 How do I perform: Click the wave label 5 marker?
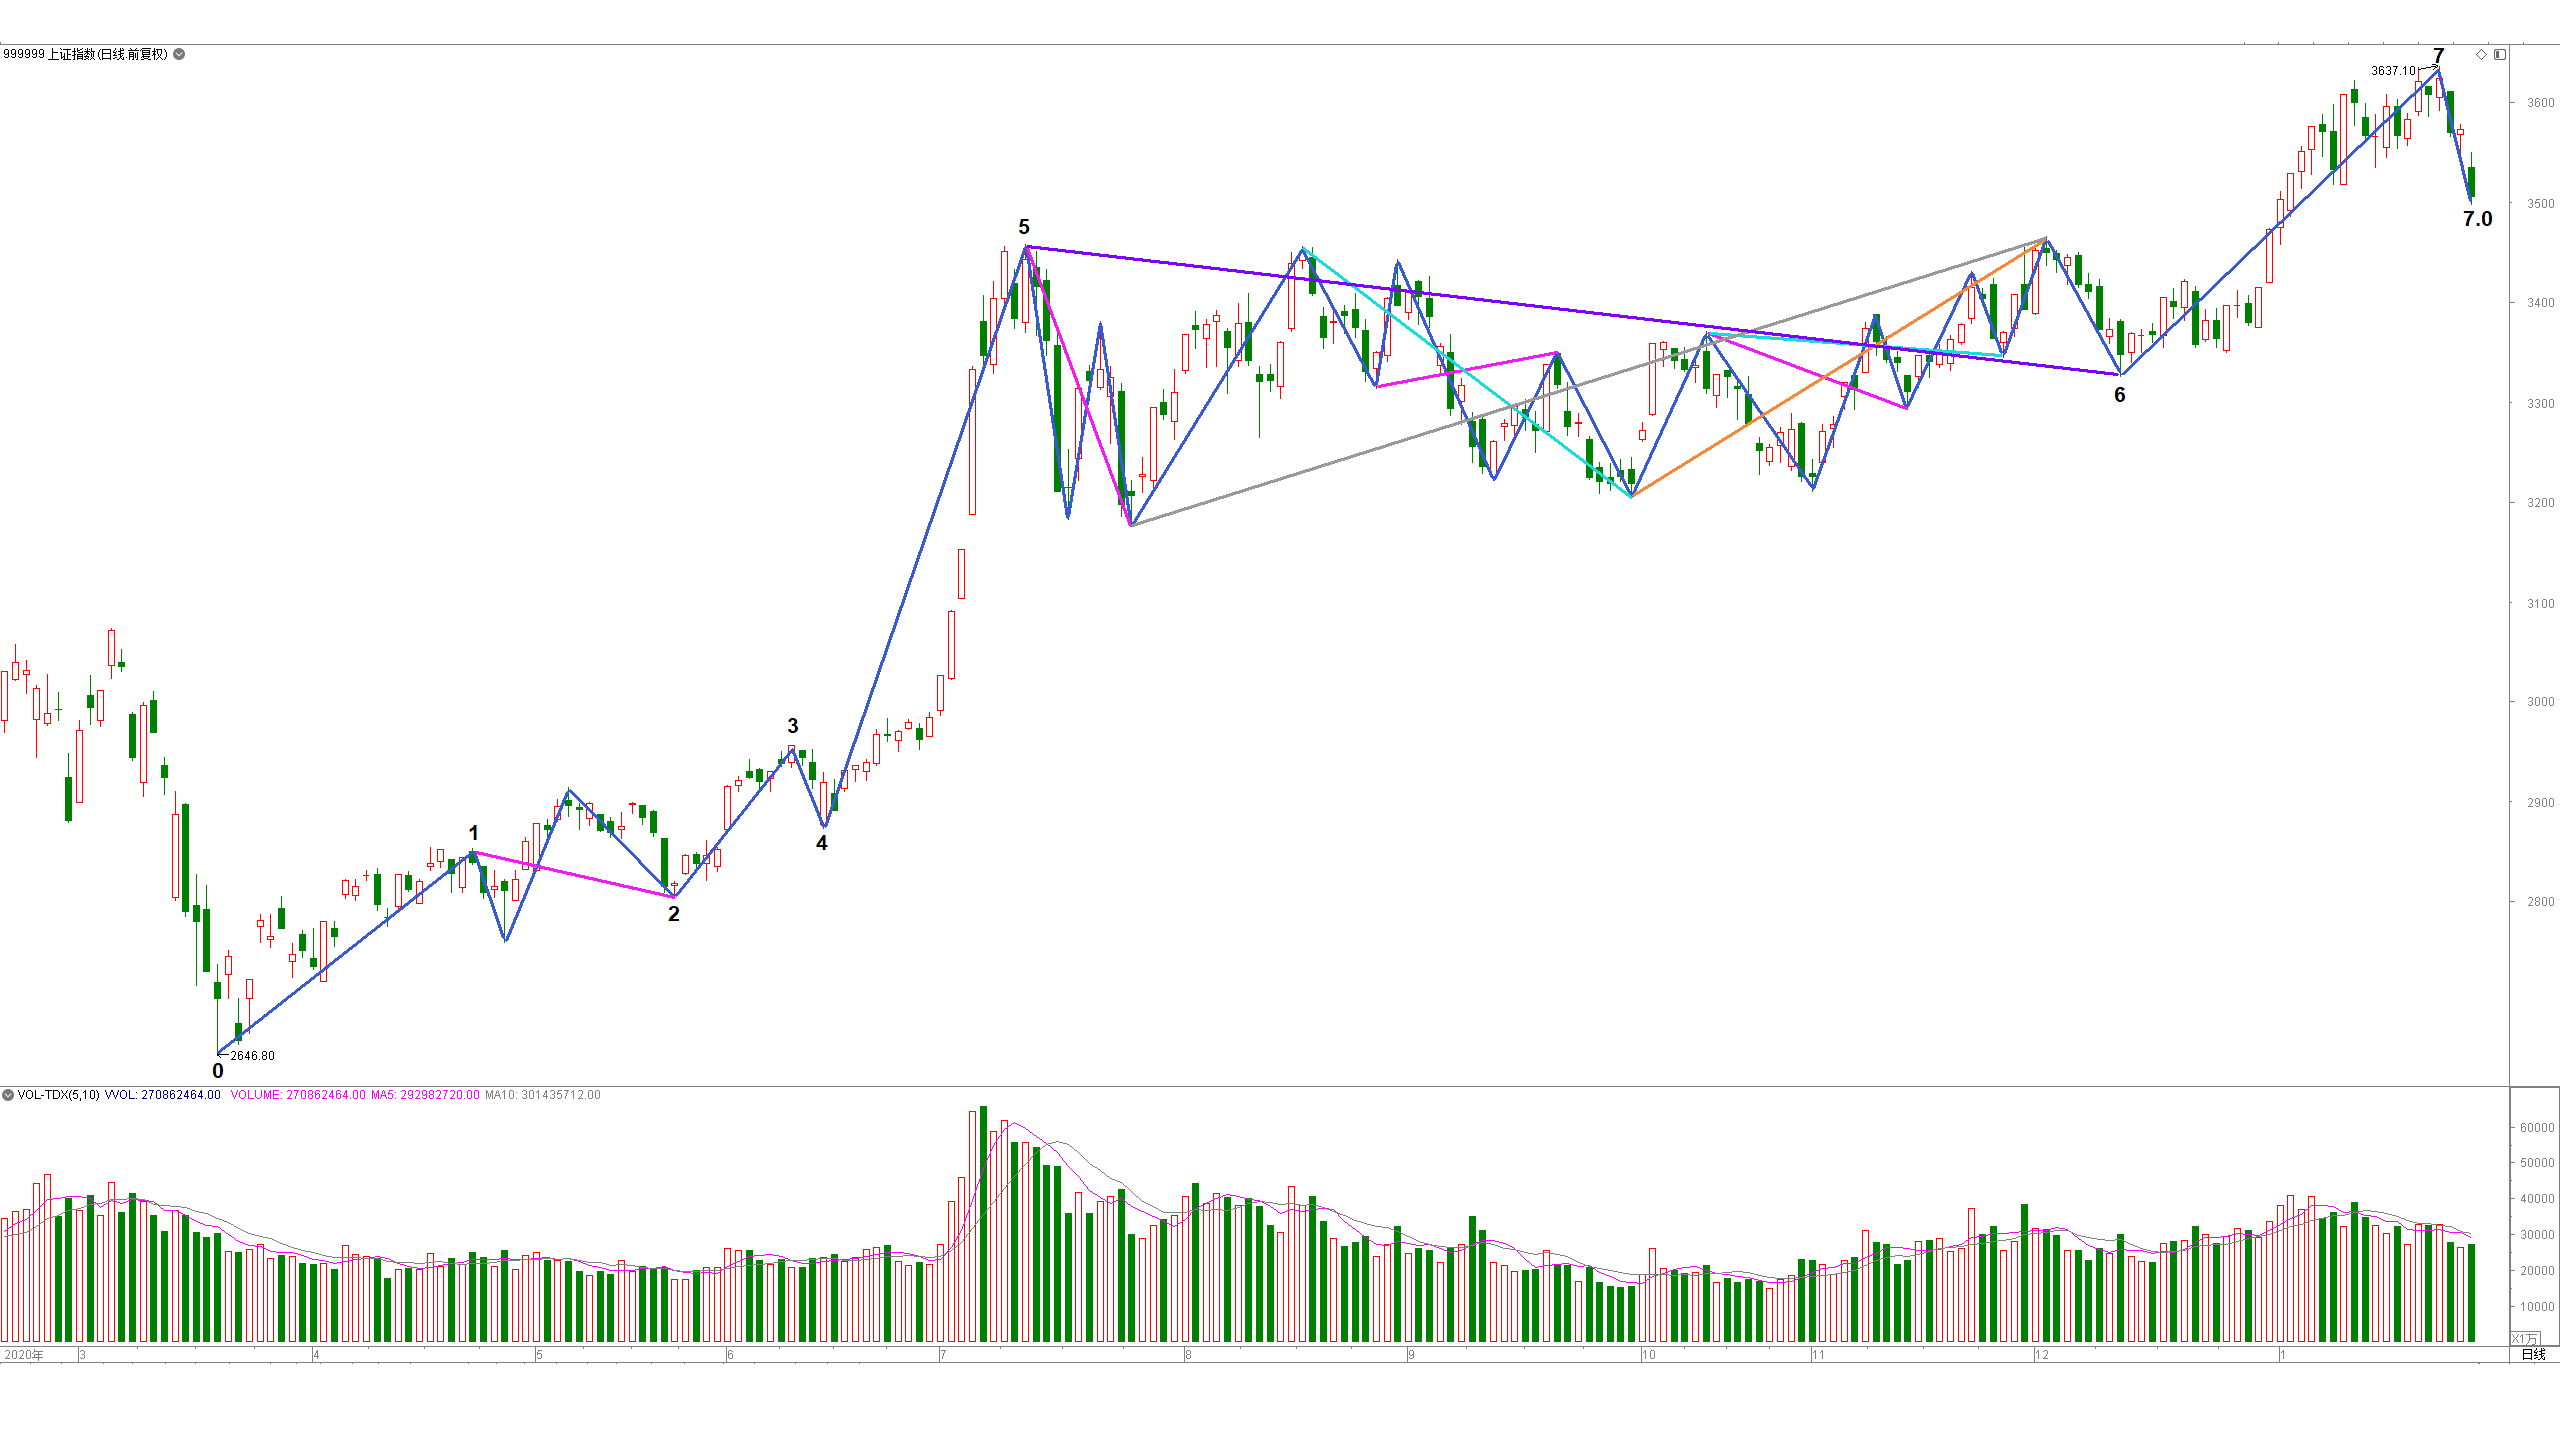point(1024,227)
